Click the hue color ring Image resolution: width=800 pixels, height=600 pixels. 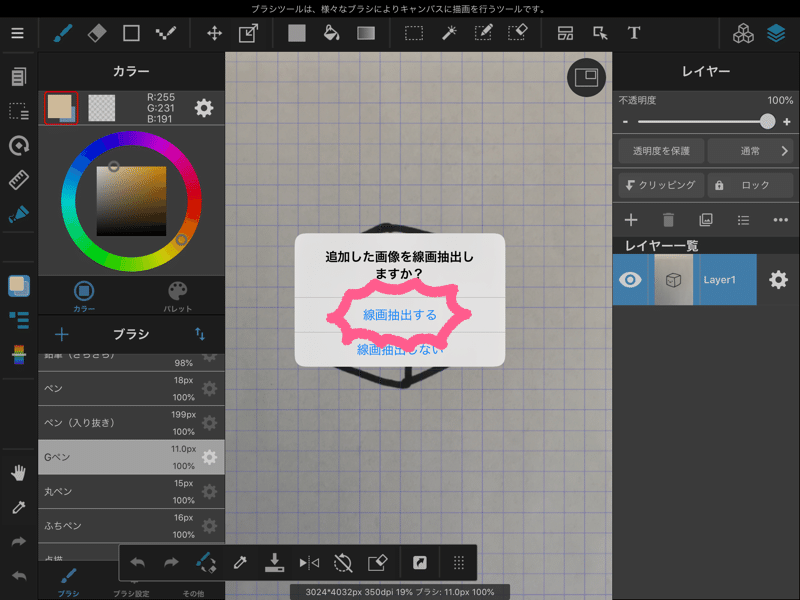point(131,201)
